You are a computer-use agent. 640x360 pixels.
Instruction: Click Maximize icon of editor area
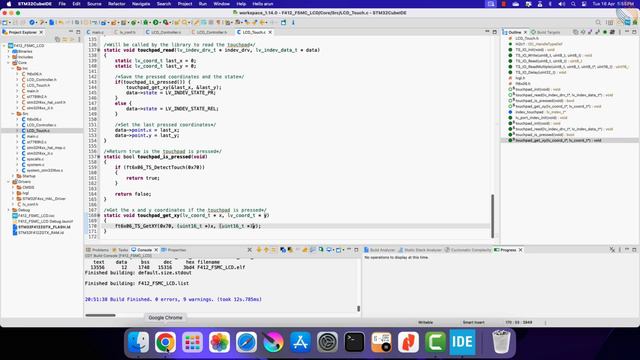(494, 32)
